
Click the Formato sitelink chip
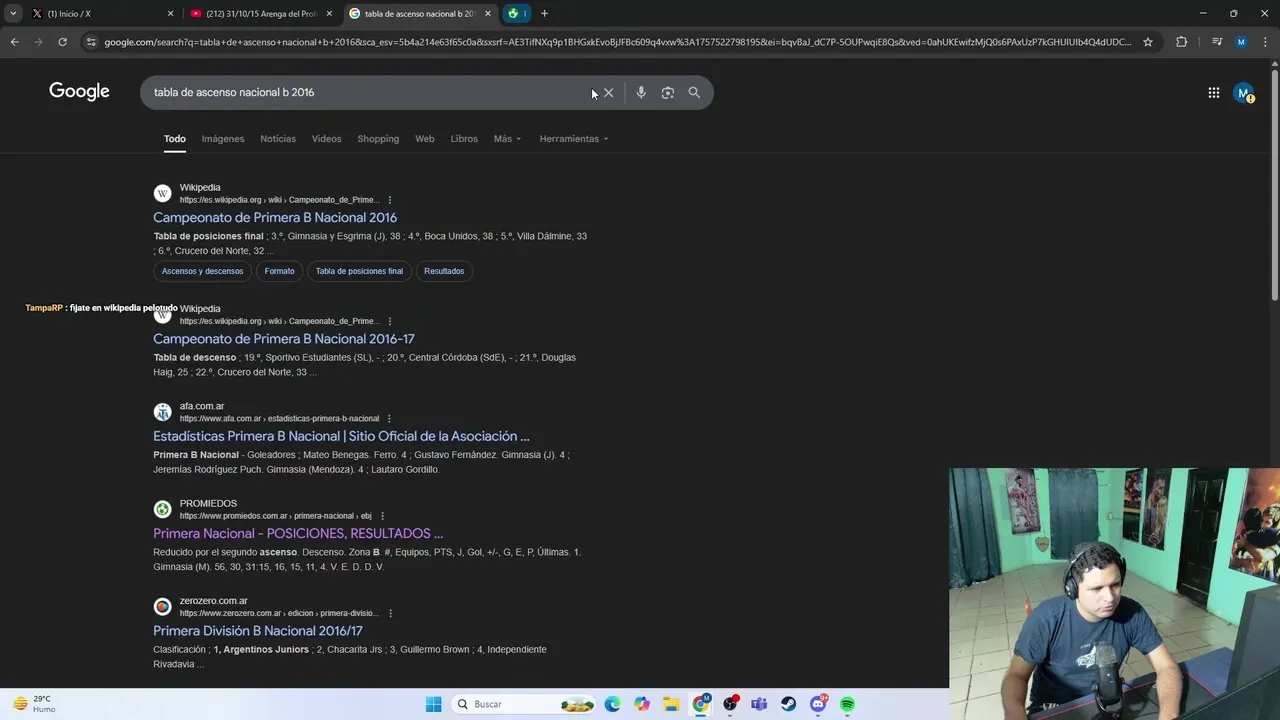tap(279, 271)
